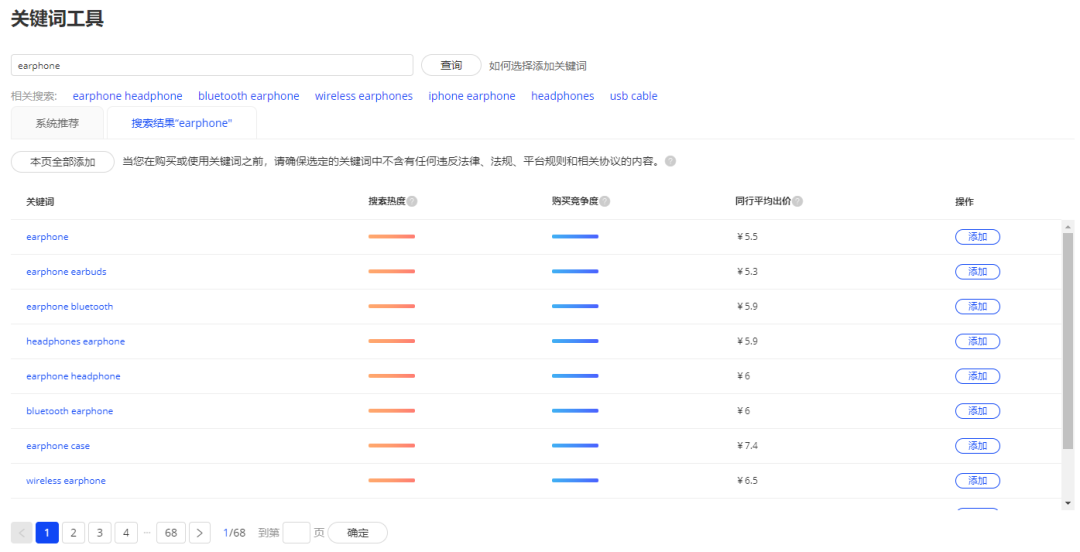The image size is (1080, 552).
Task: Open 如何选择添加关键词 help link
Action: click(x=537, y=66)
